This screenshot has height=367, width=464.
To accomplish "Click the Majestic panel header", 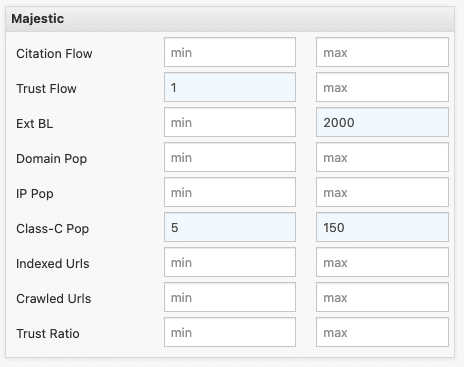I will point(230,19).
